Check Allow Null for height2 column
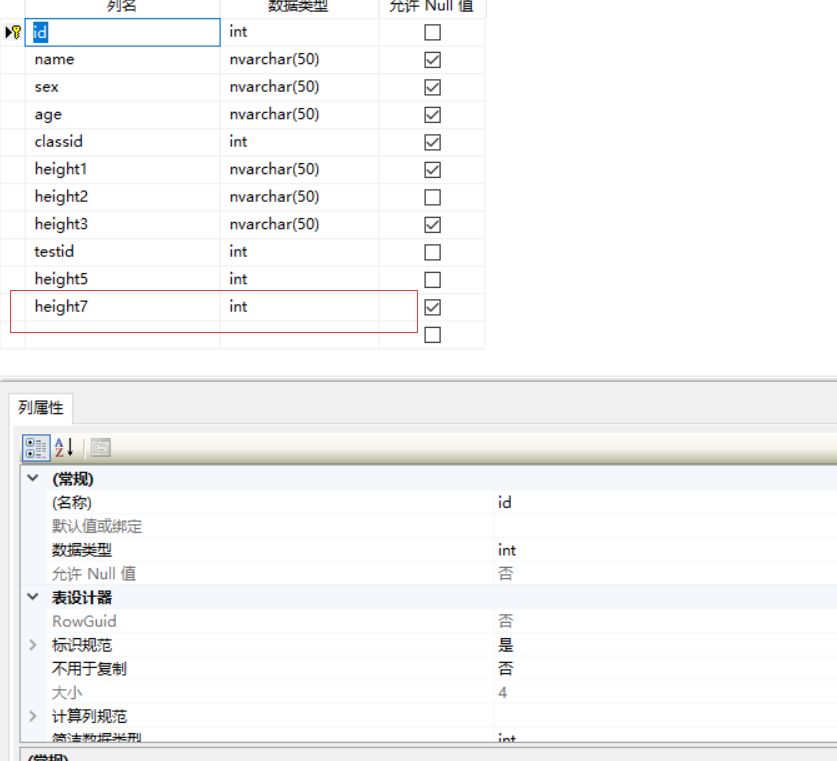This screenshot has height=761, width=837. [x=432, y=197]
